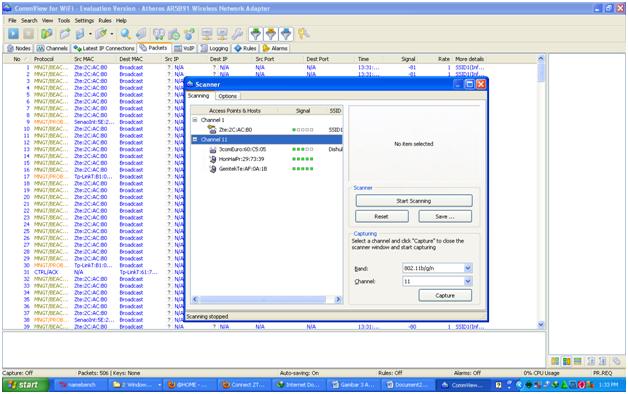Click the globe nodes toolbar icon

[x=189, y=34]
